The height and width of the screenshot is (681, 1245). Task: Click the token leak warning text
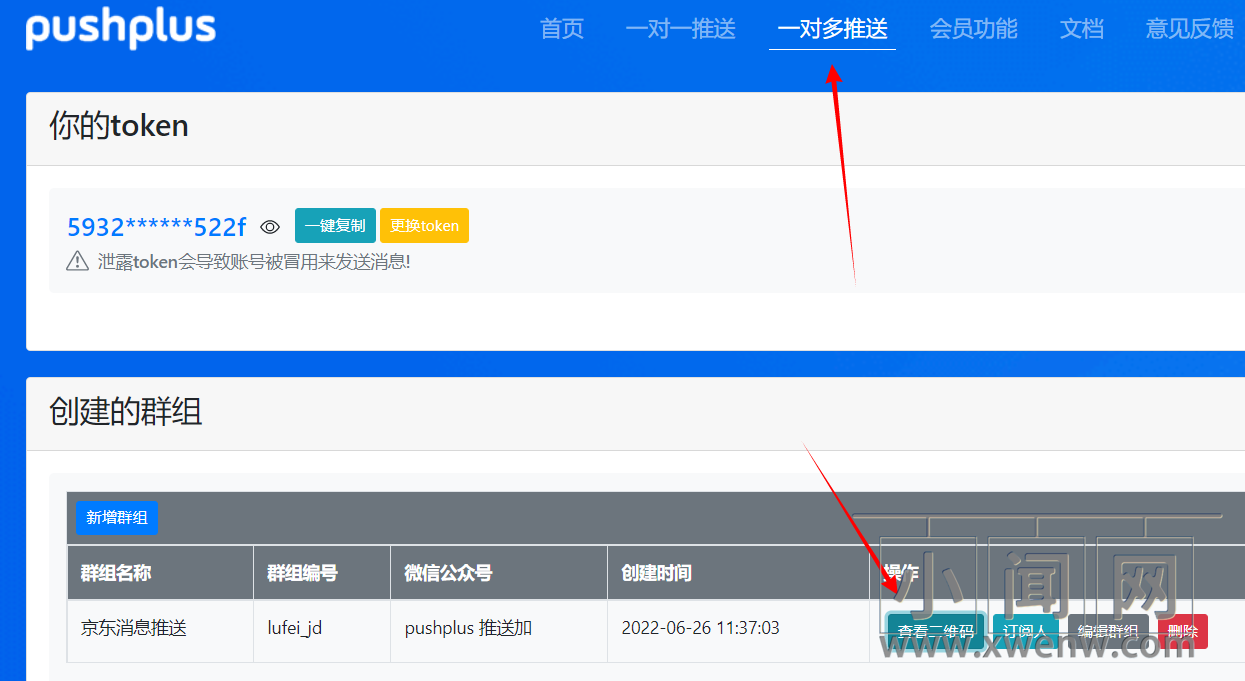click(x=254, y=262)
